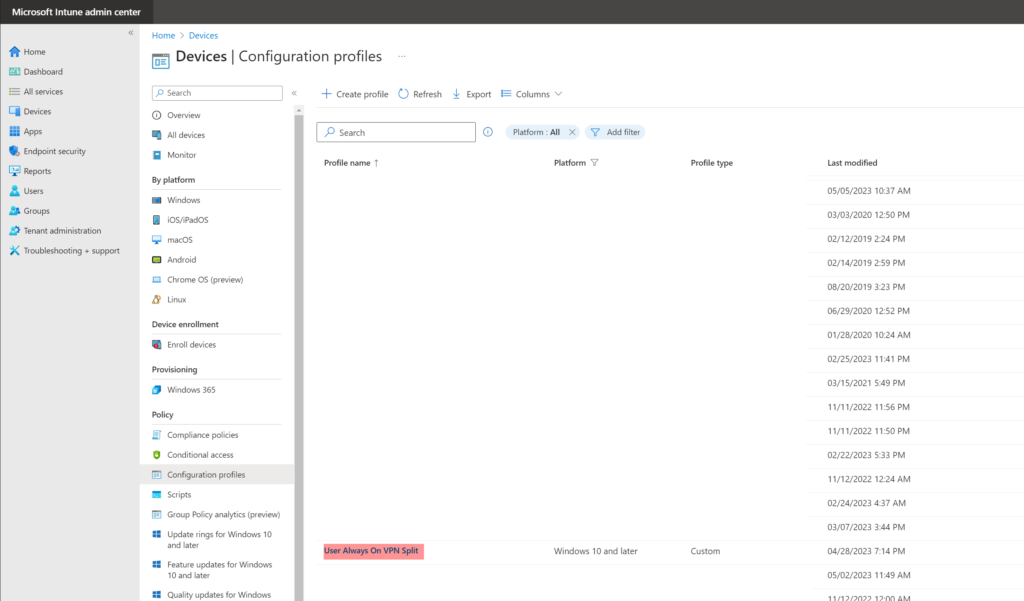The height and width of the screenshot is (601, 1024).
Task: Click the 04/28/2023 7:14 PM date cell
Action: [x=866, y=551]
